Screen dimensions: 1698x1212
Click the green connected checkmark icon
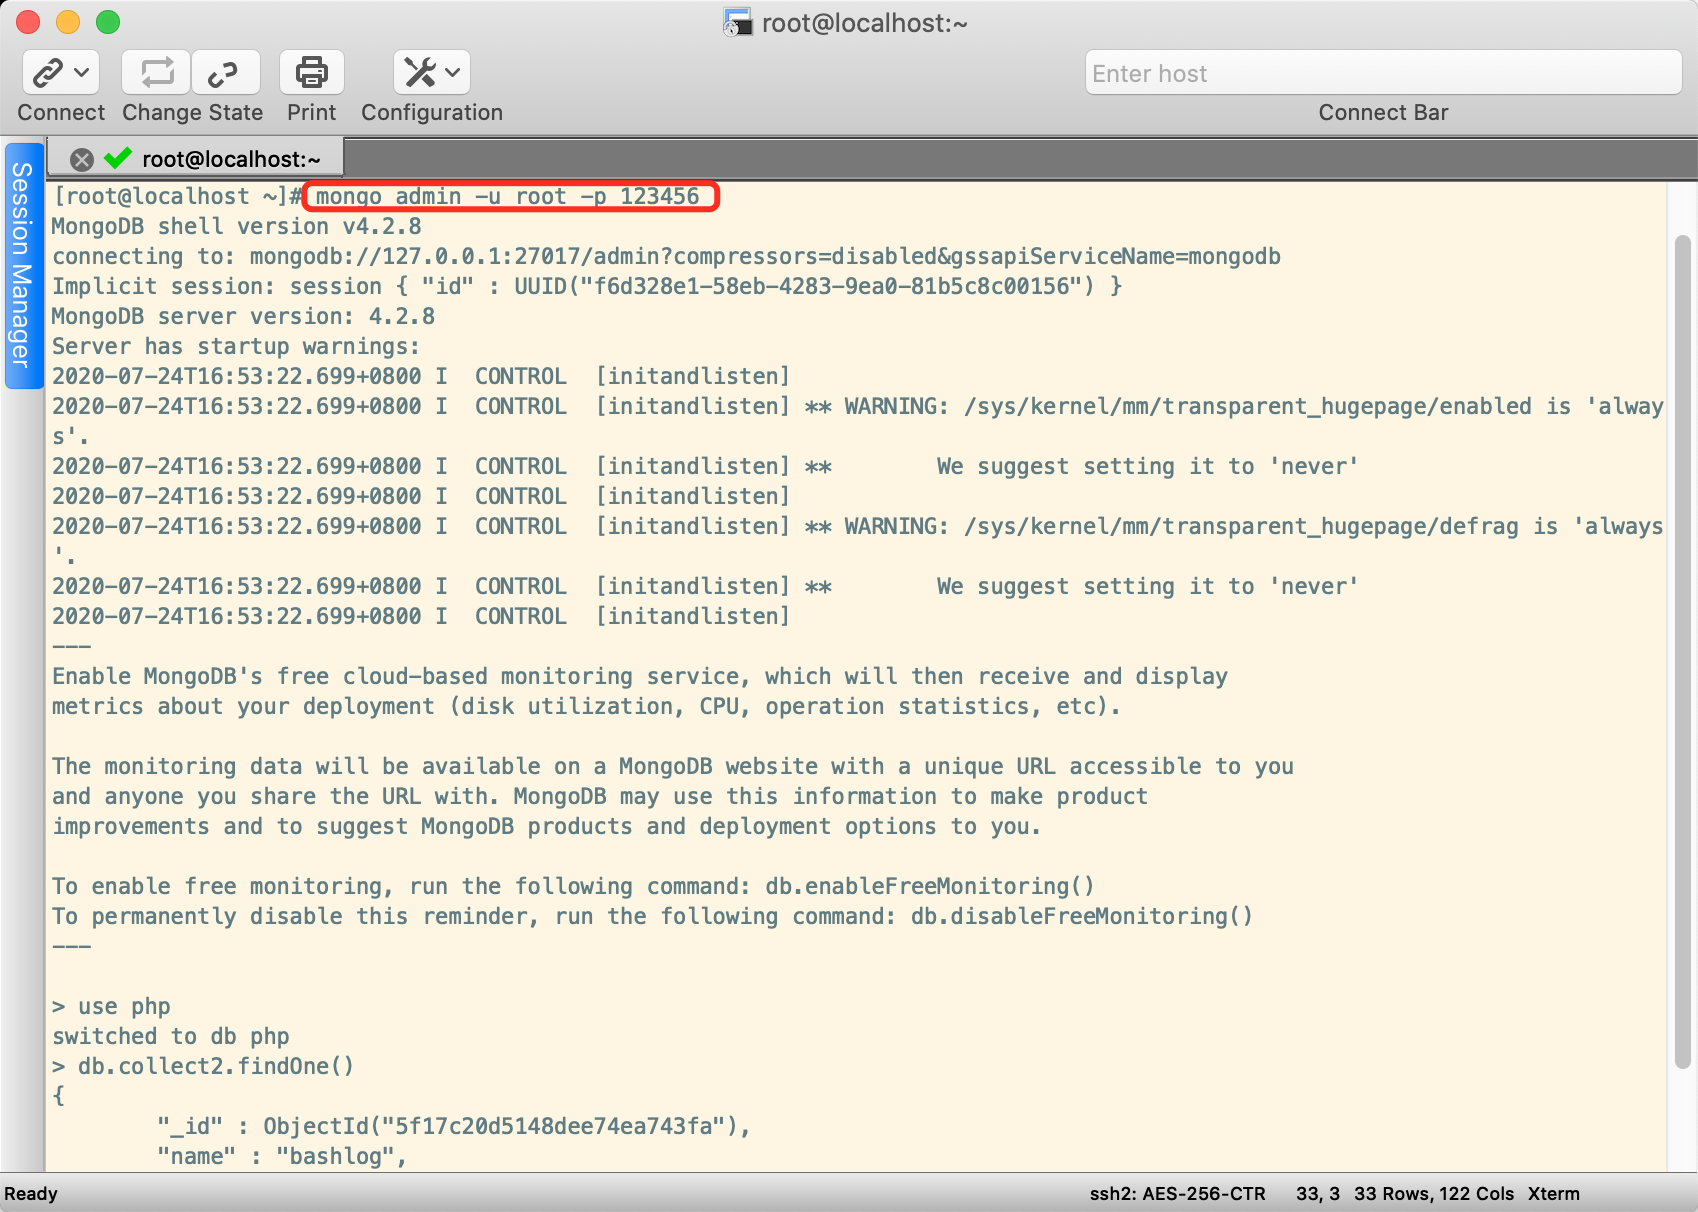(118, 159)
